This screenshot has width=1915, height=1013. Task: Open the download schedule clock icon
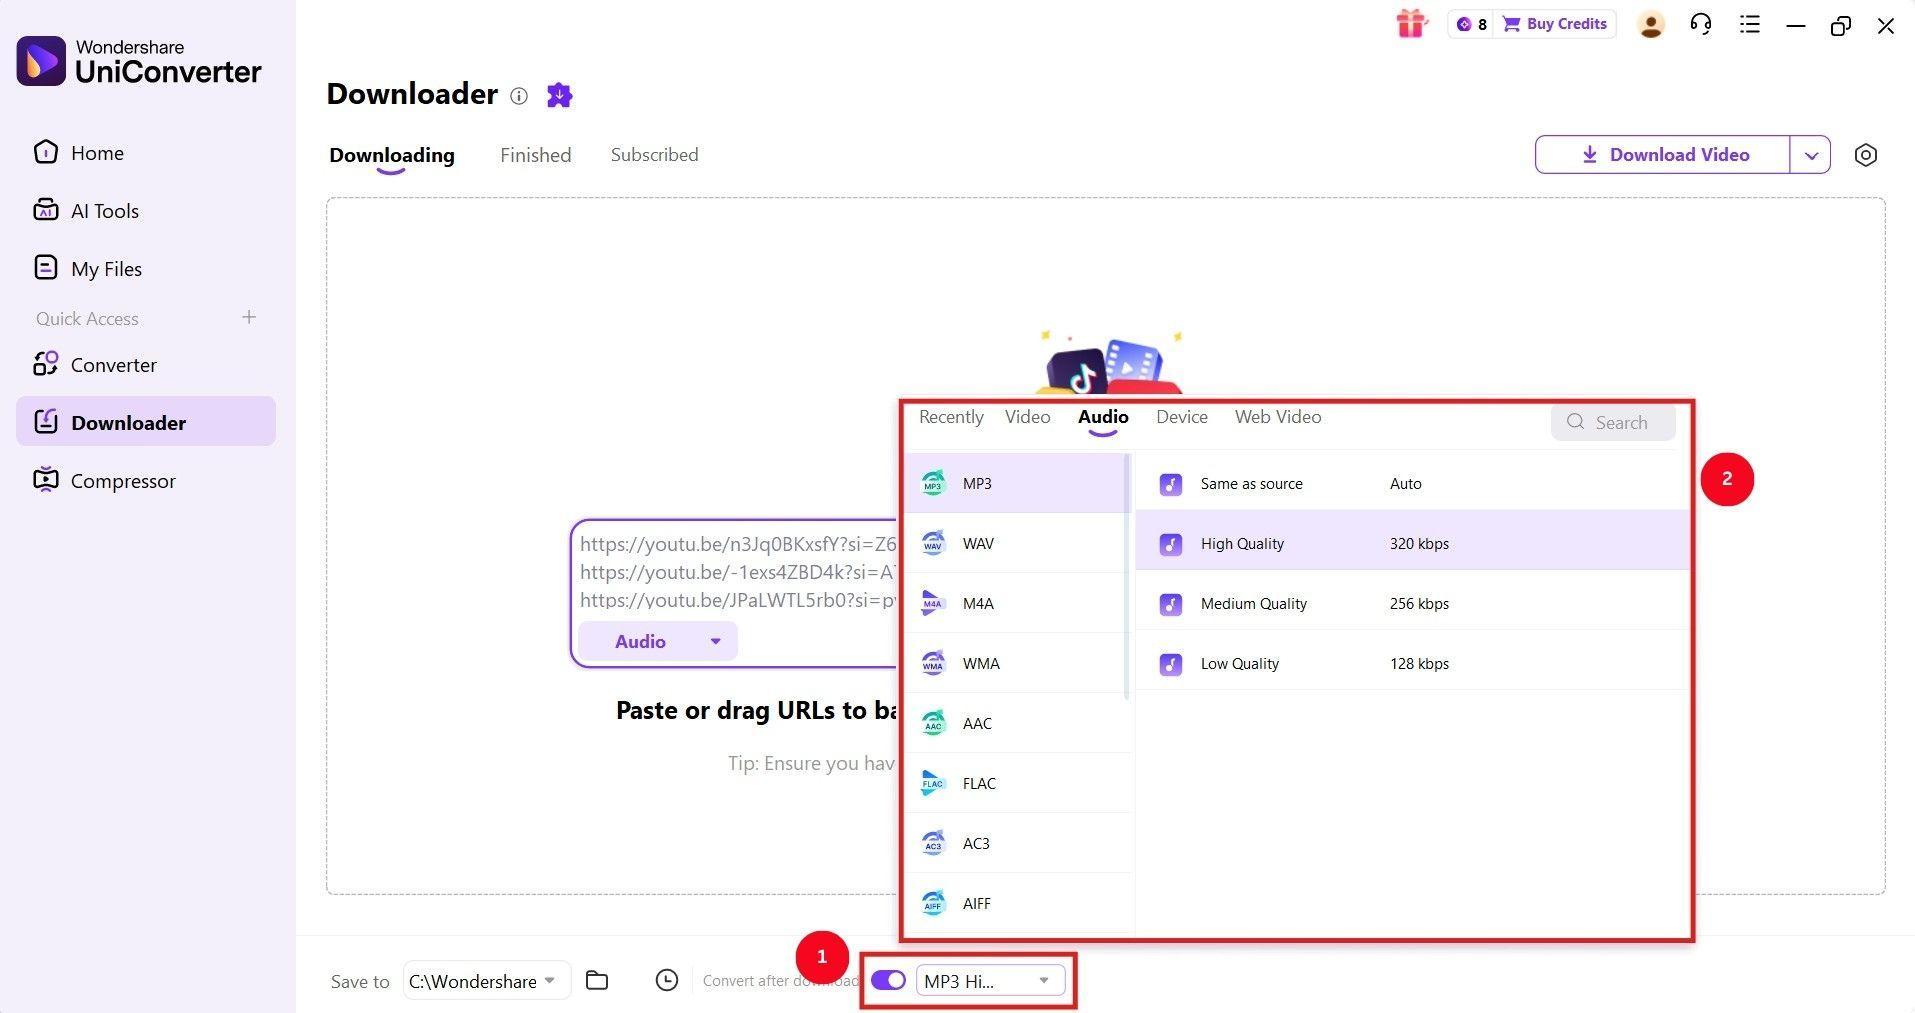point(666,980)
